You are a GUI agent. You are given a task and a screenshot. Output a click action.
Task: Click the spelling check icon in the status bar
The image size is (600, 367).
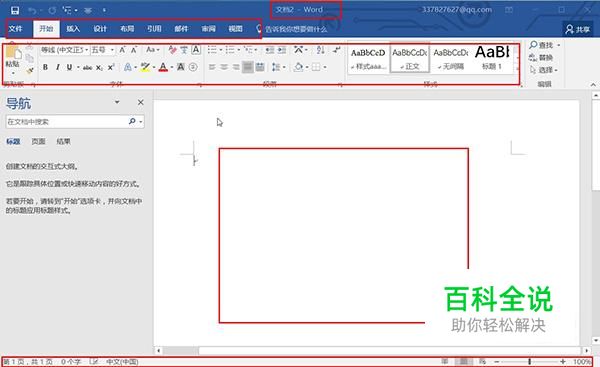pos(94,361)
